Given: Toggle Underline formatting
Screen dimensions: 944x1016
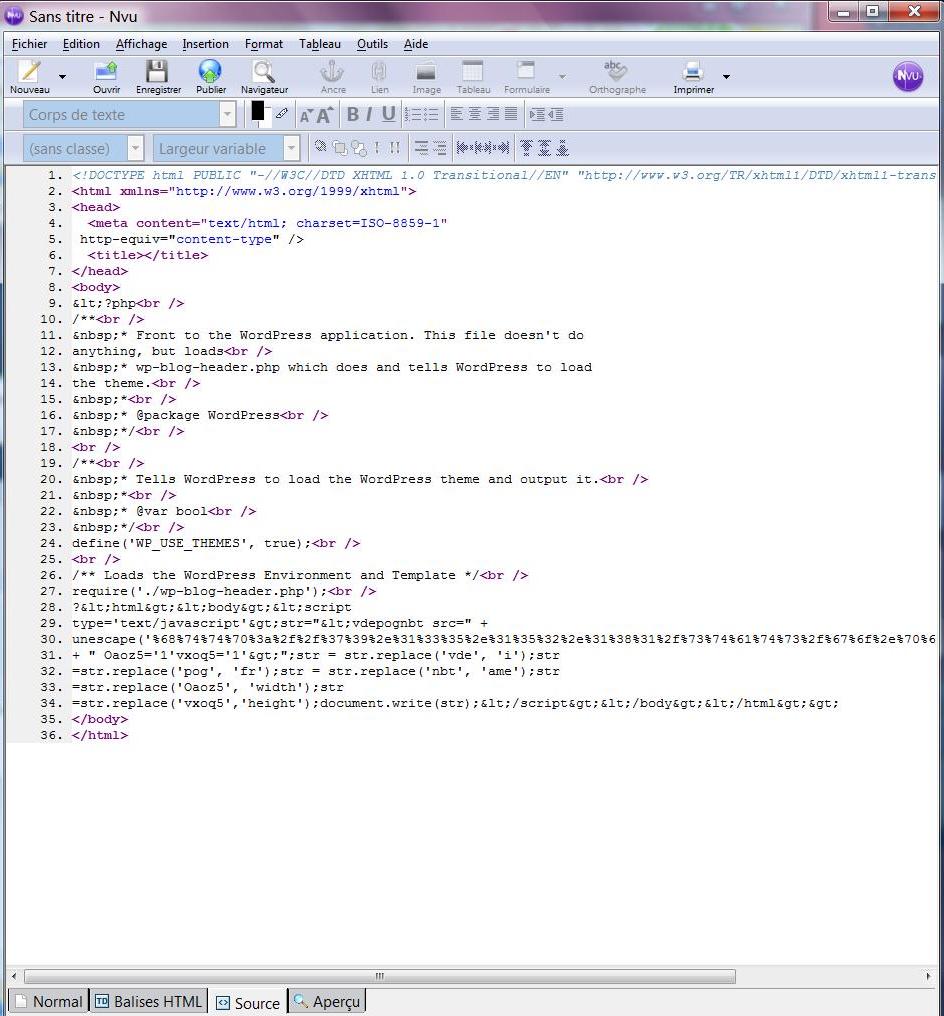Looking at the screenshot, I should pos(388,115).
